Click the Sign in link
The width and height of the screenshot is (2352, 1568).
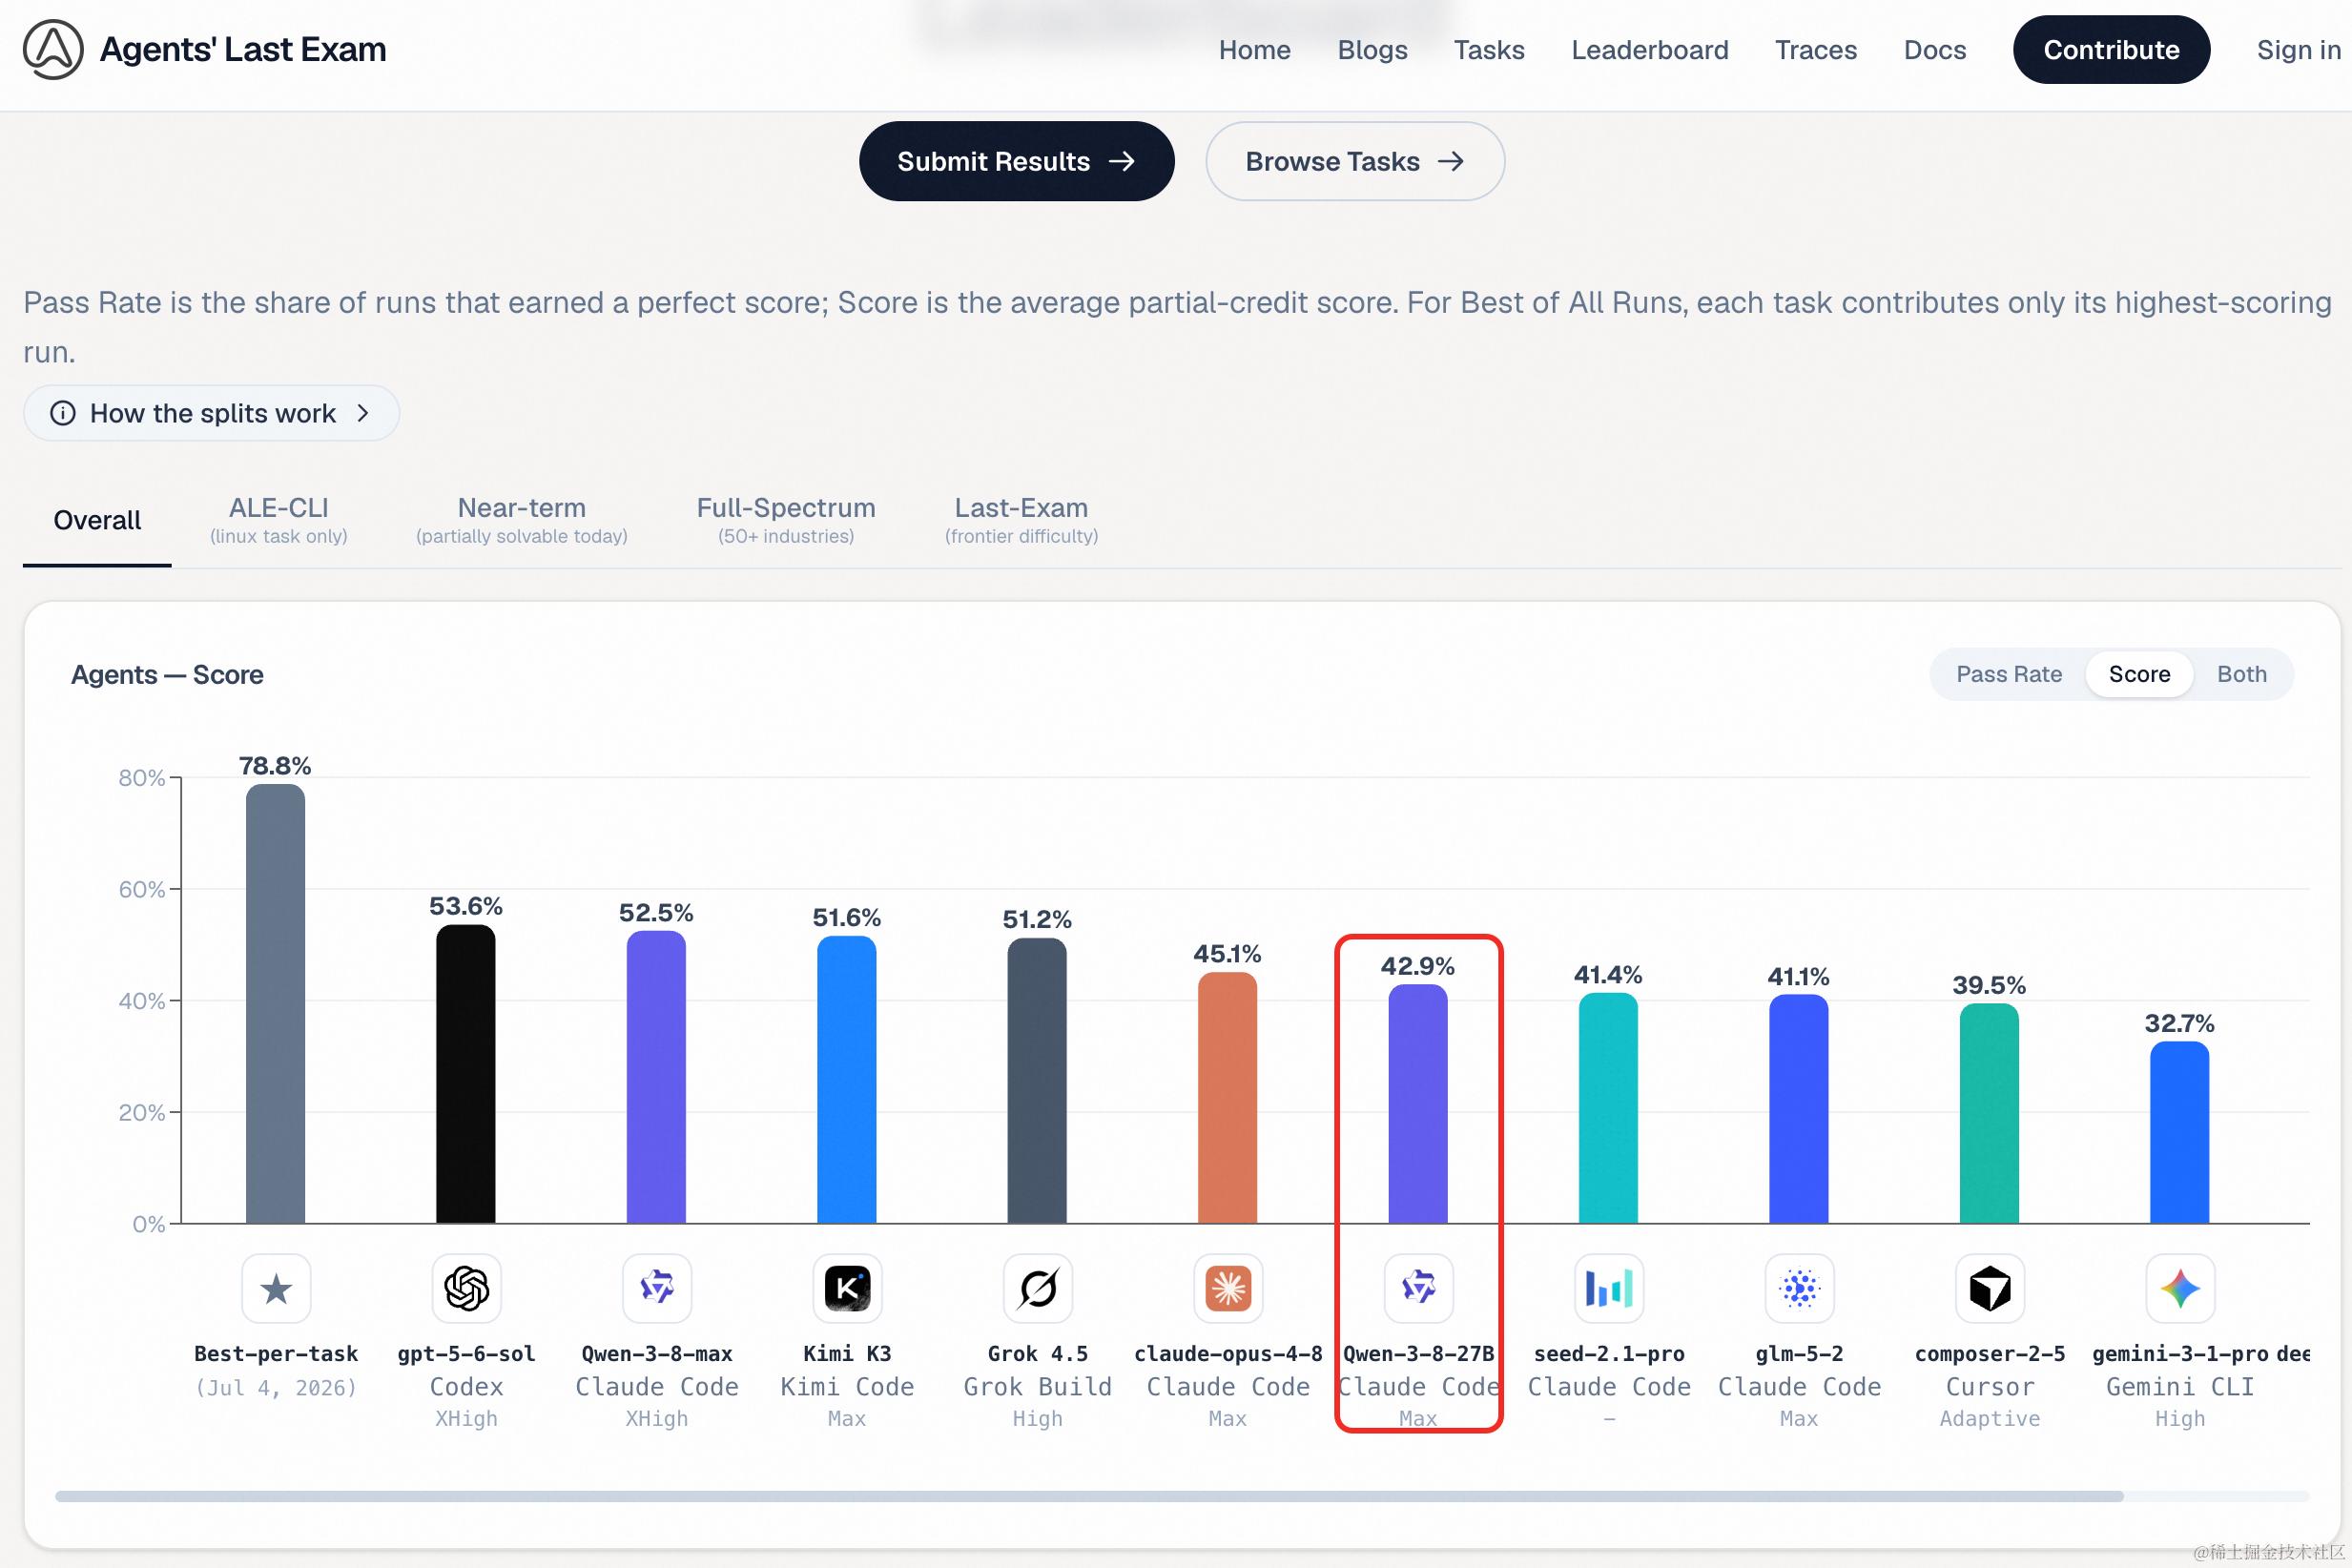coord(2298,50)
